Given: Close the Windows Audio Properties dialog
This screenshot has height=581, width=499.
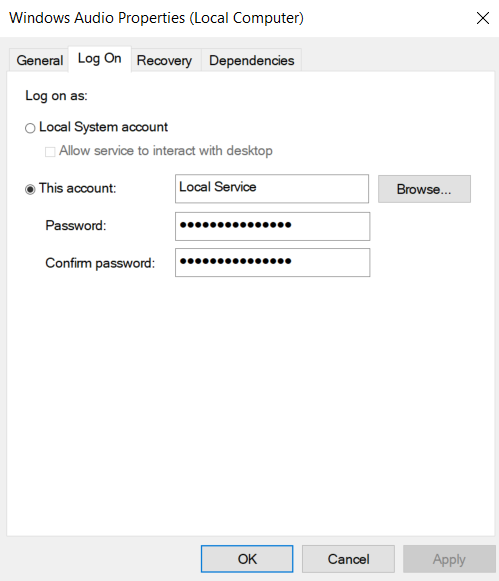Looking at the screenshot, I should [x=483, y=18].
